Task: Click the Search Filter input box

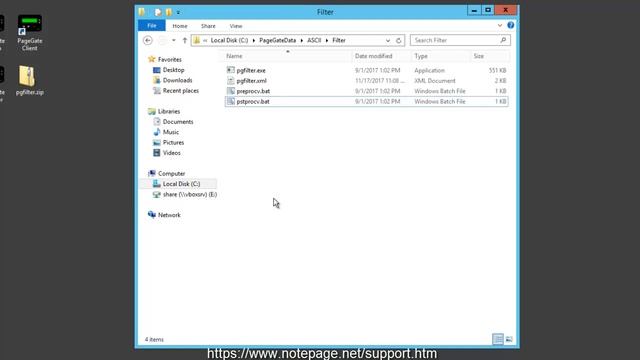Action: pos(460,40)
